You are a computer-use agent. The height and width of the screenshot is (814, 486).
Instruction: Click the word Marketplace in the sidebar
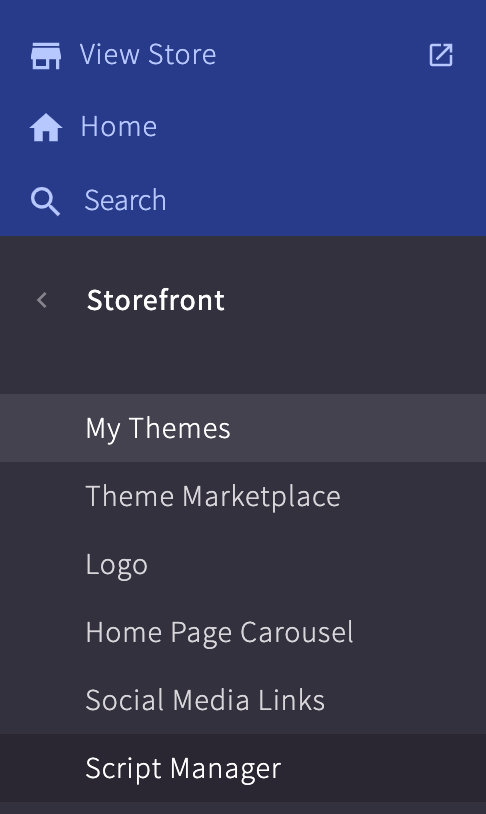click(x=261, y=497)
